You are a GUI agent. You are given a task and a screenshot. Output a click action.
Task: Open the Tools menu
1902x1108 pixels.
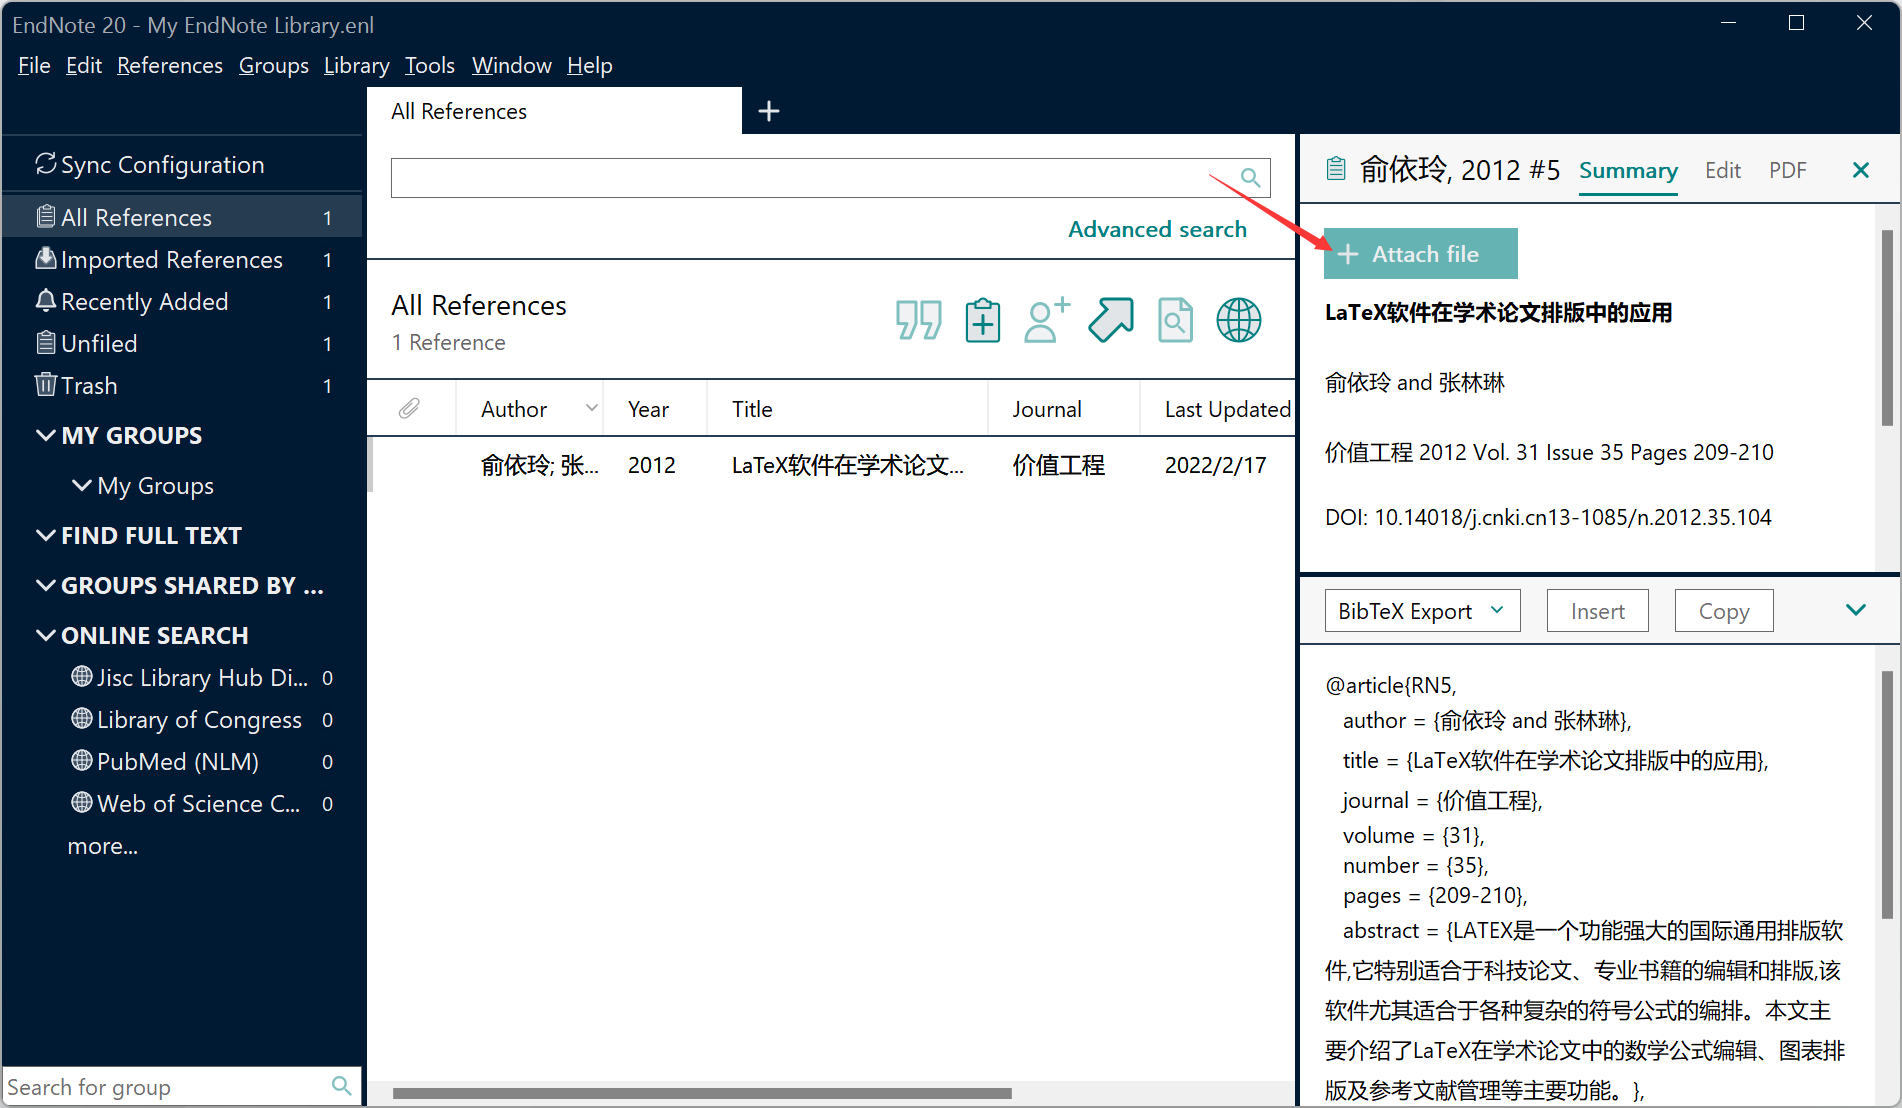tap(430, 65)
